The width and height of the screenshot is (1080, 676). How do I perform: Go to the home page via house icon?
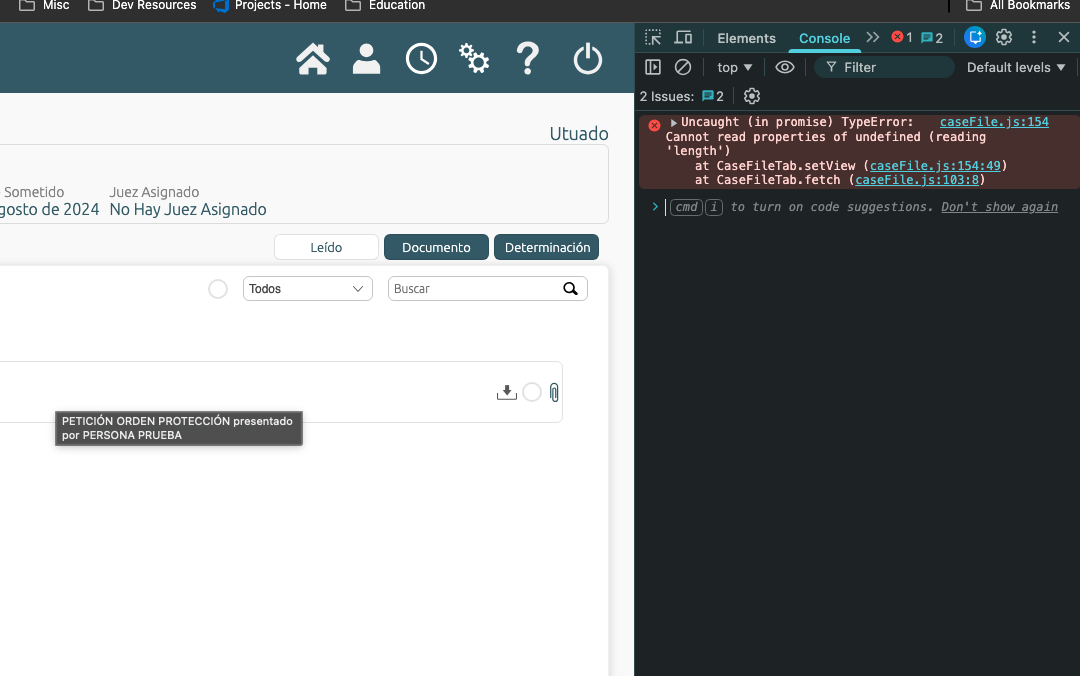[313, 59]
